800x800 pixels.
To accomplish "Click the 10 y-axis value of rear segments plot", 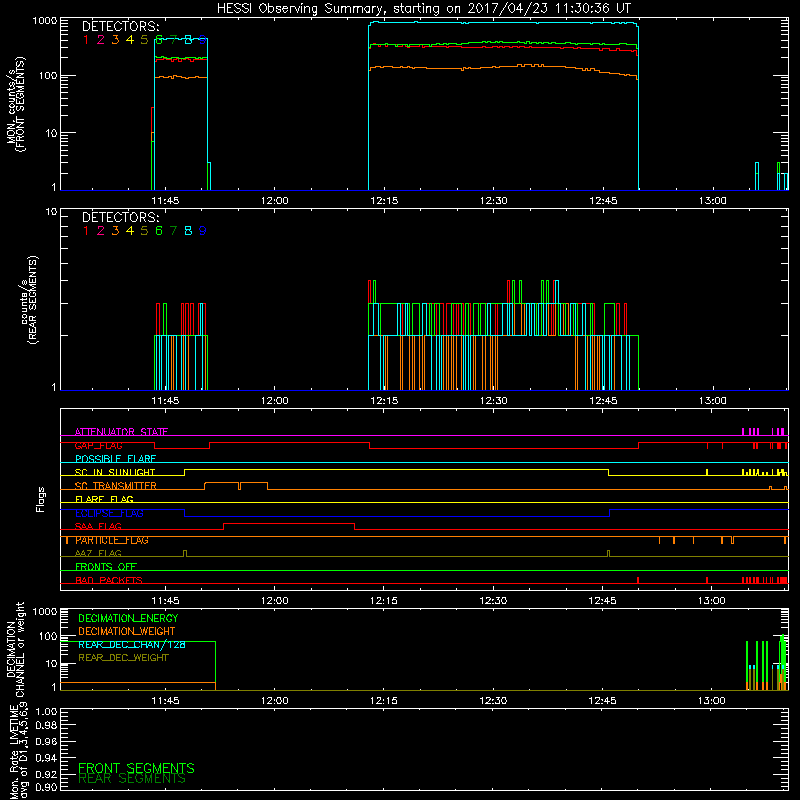I will pyautogui.click(x=52, y=212).
